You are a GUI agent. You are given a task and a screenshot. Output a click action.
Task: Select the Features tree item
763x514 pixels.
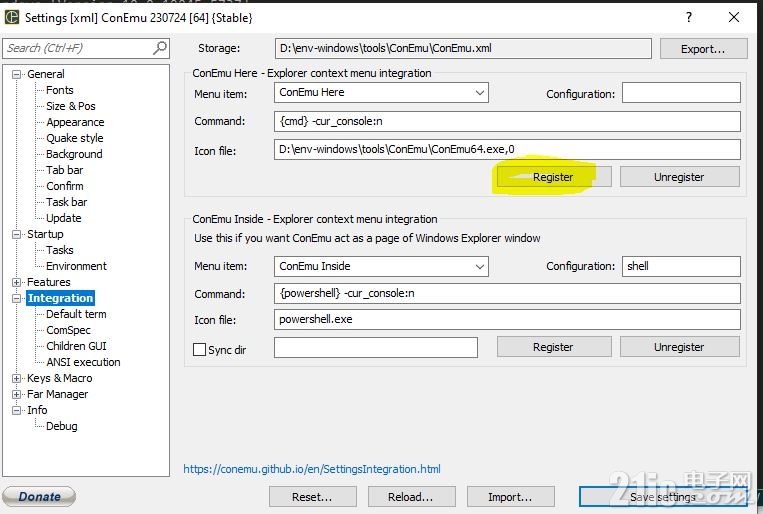click(48, 282)
